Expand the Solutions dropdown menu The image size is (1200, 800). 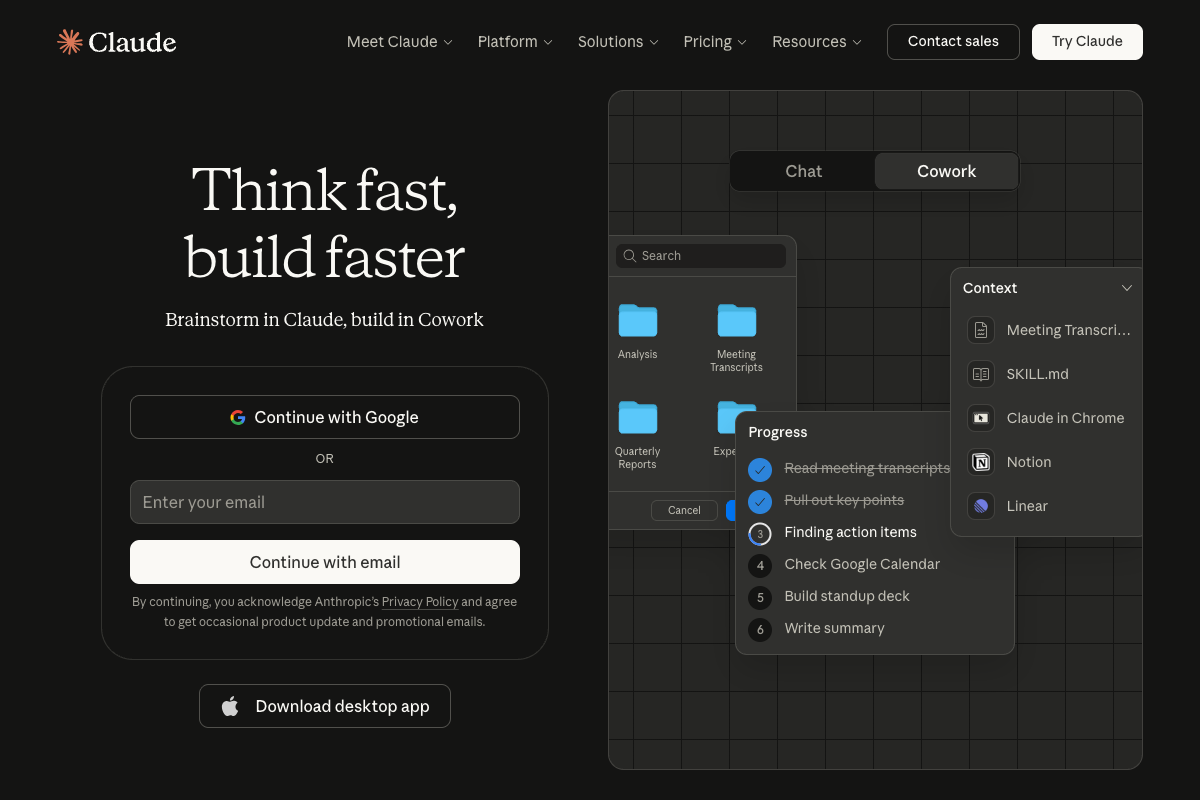pyautogui.click(x=618, y=42)
